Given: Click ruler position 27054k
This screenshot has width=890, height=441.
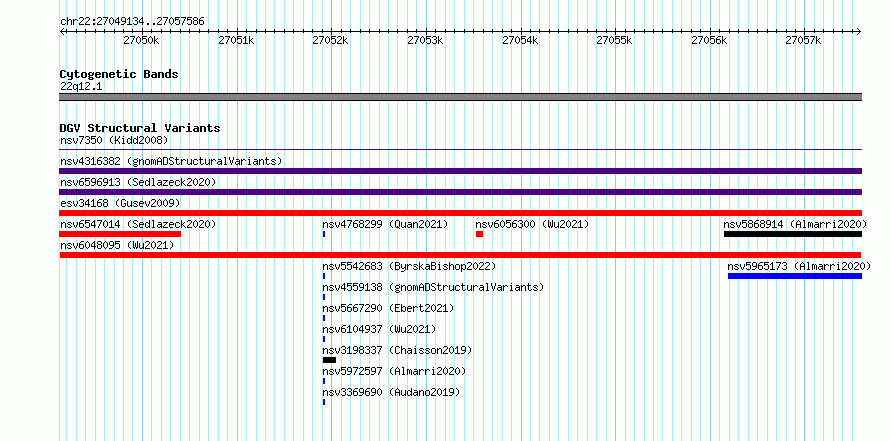Looking at the screenshot, I should click(x=520, y=40).
